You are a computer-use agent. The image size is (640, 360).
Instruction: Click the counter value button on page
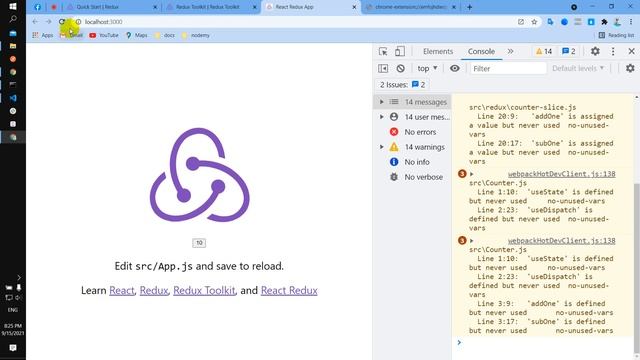(199, 243)
